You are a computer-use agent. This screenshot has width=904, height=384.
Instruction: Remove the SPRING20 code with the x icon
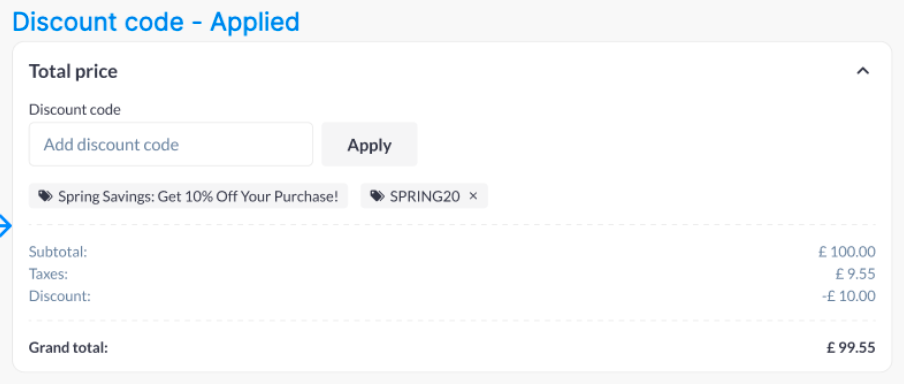coord(473,196)
